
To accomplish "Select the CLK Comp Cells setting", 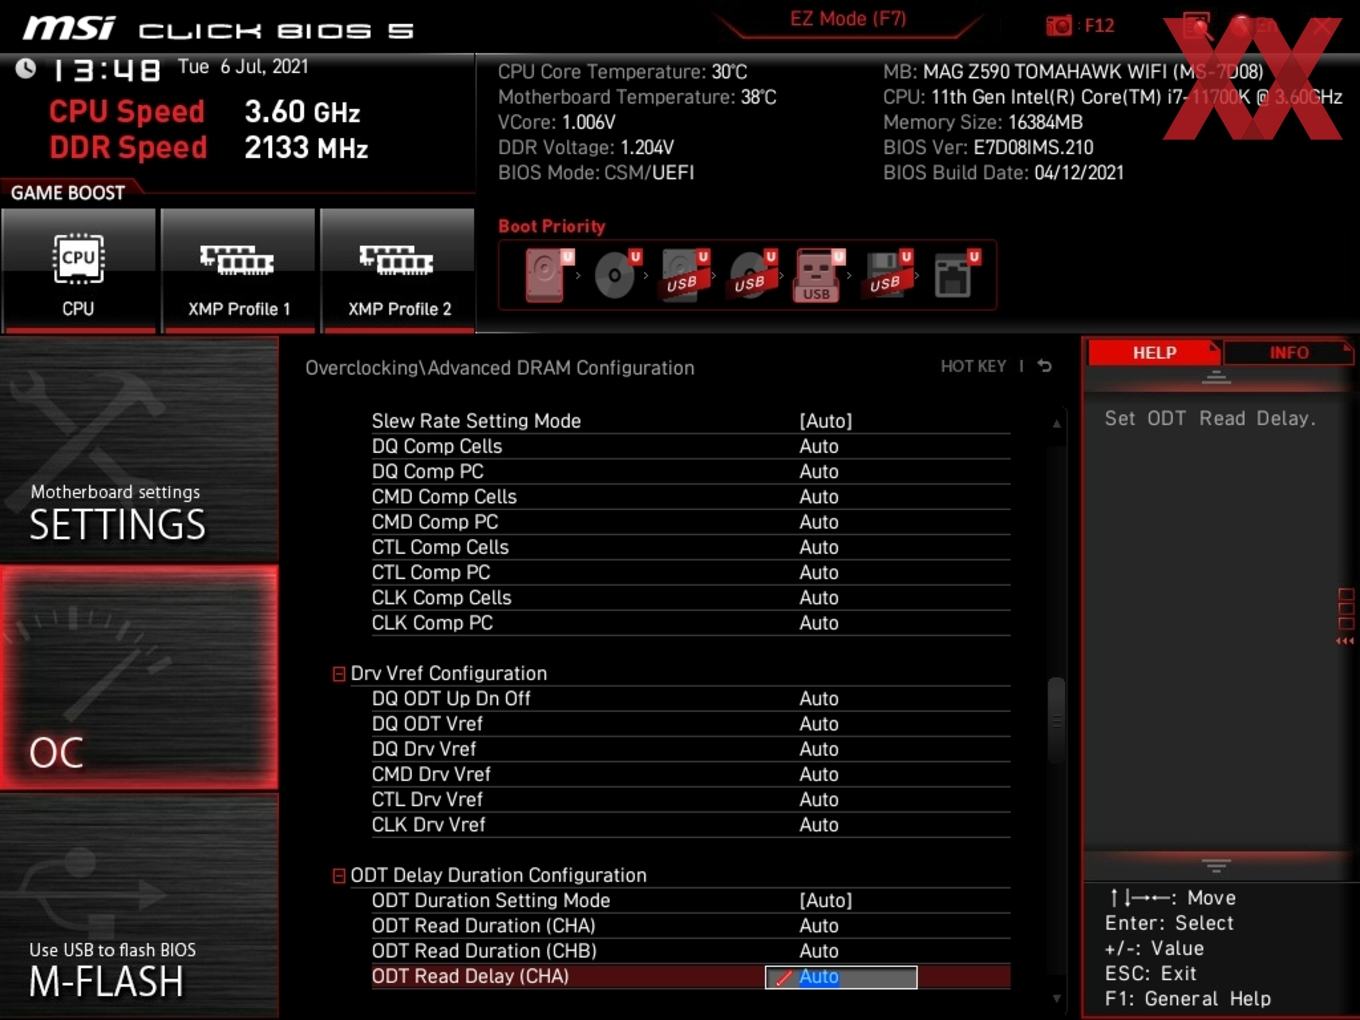I will tap(691, 598).
